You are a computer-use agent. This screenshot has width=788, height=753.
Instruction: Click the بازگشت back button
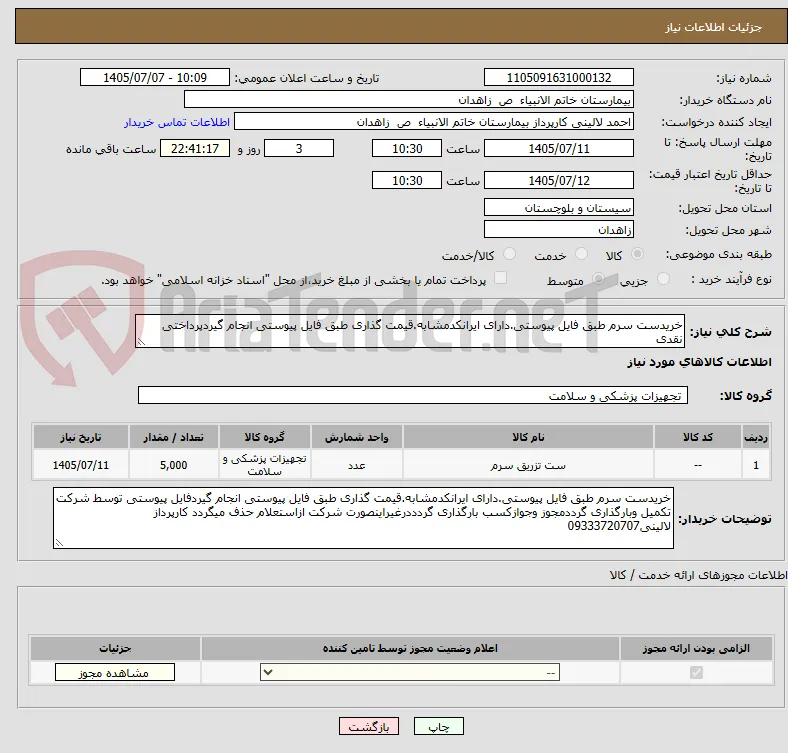369,727
